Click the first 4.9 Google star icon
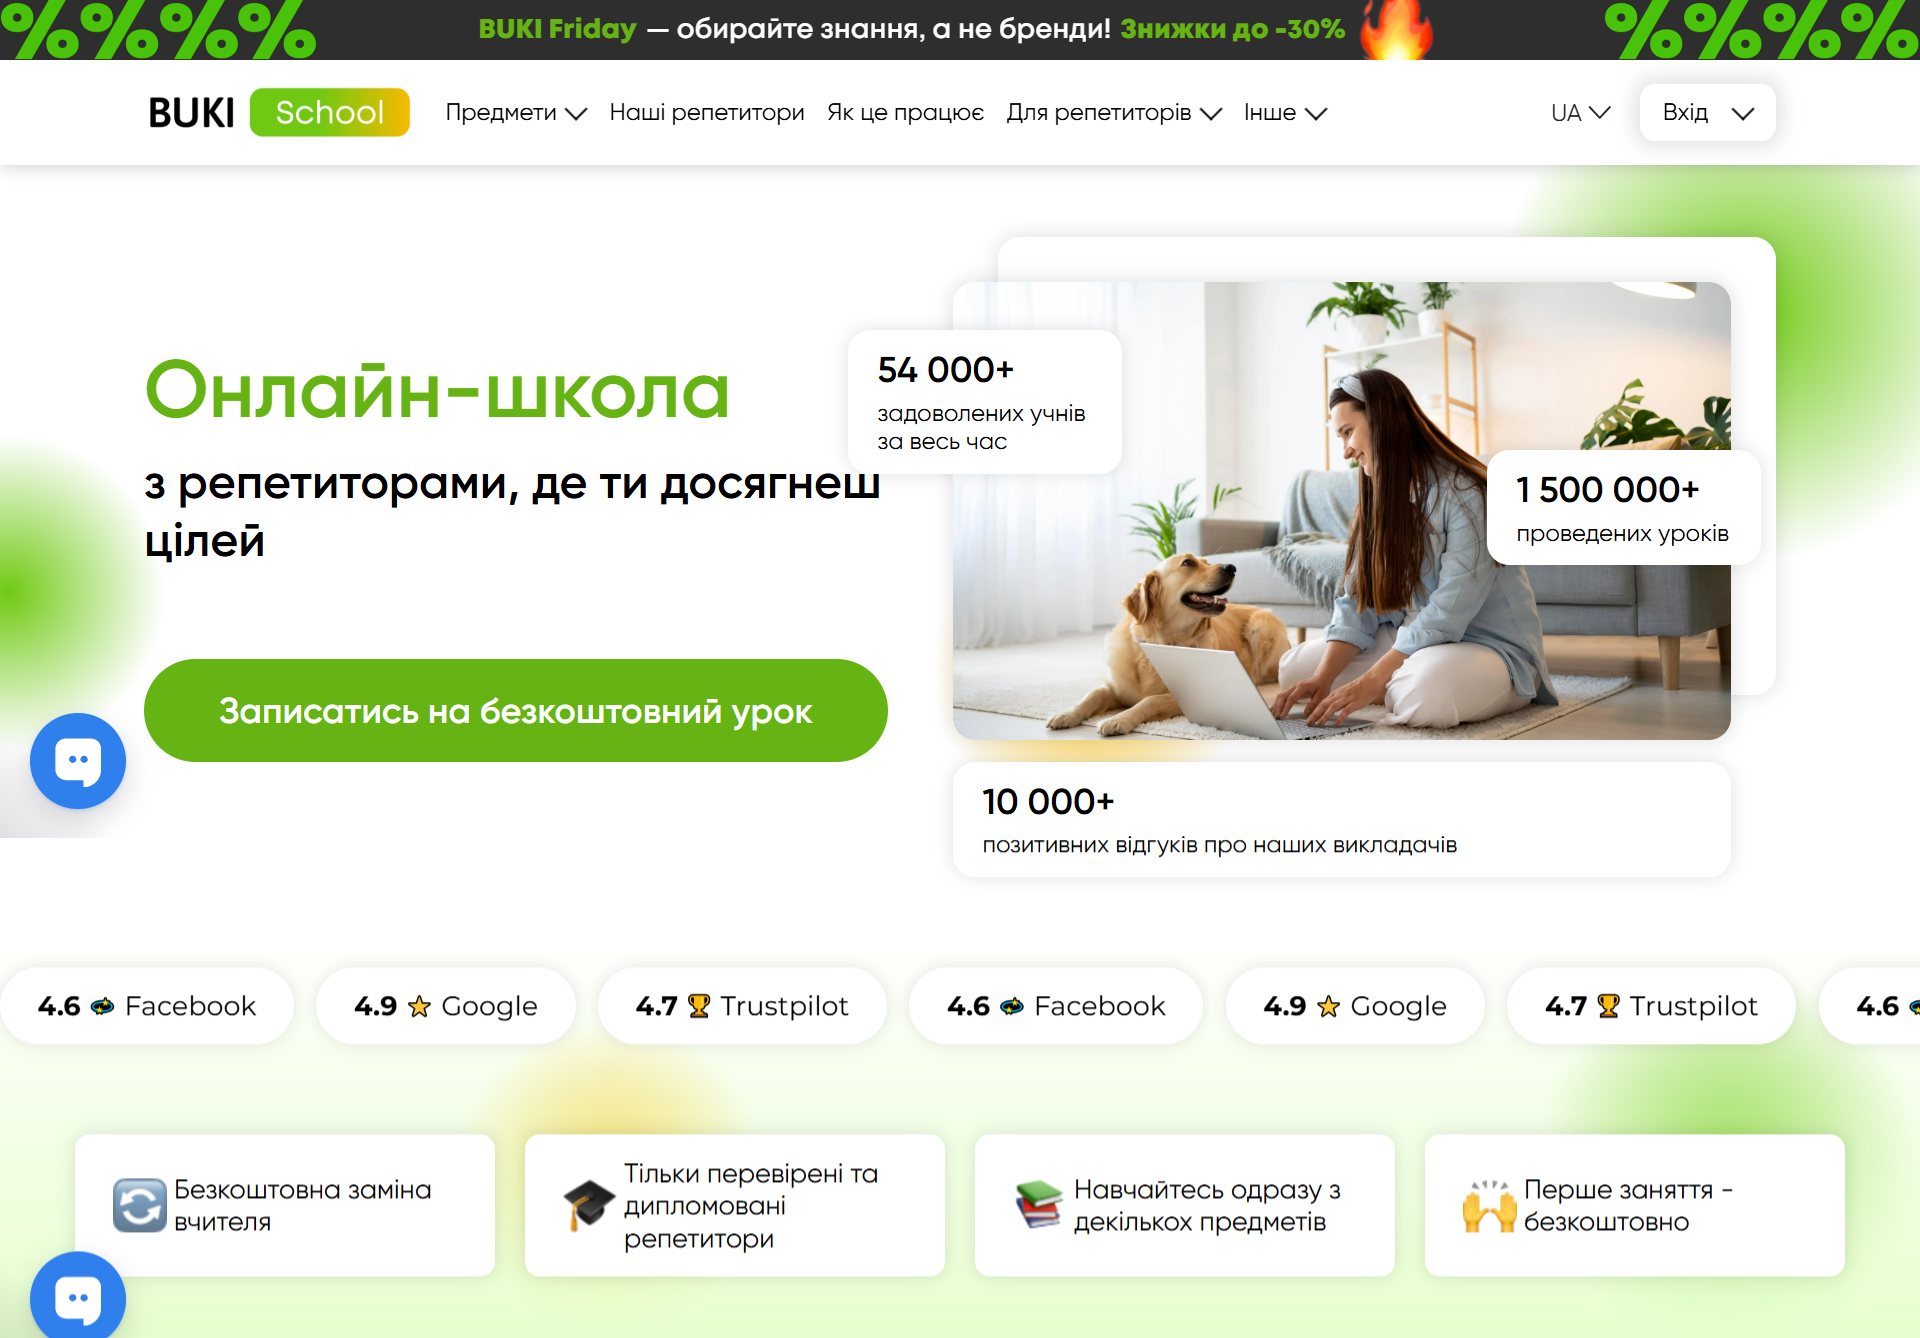This screenshot has width=1920, height=1338. pos(419,1006)
